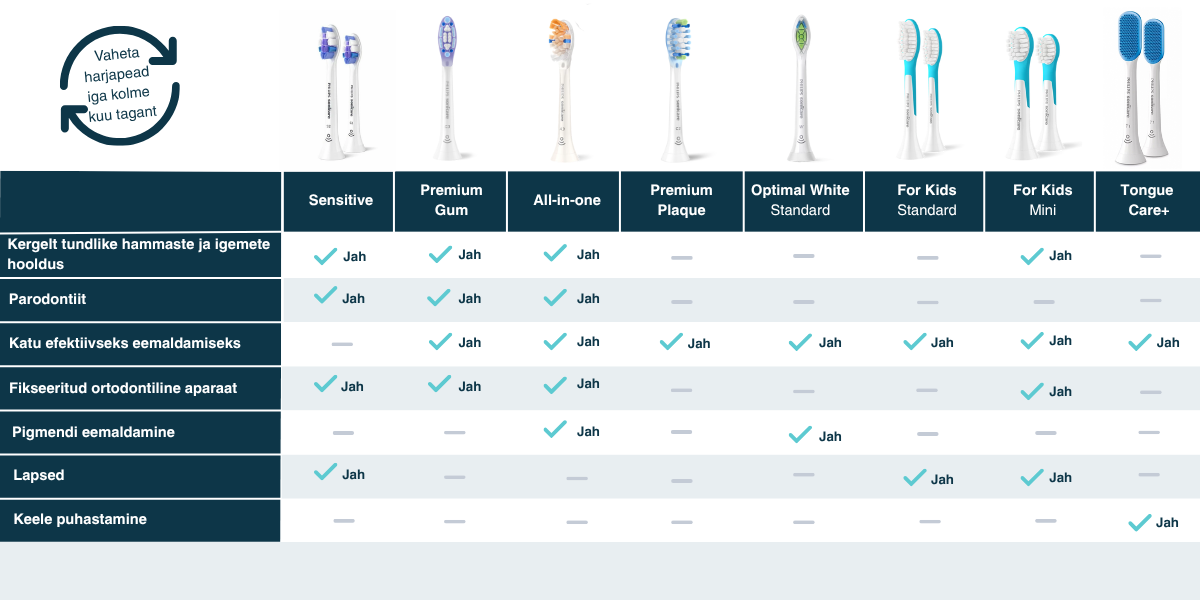Select the Premium Gum column header
Viewport: 1200px width, 600px height.
tap(451, 200)
